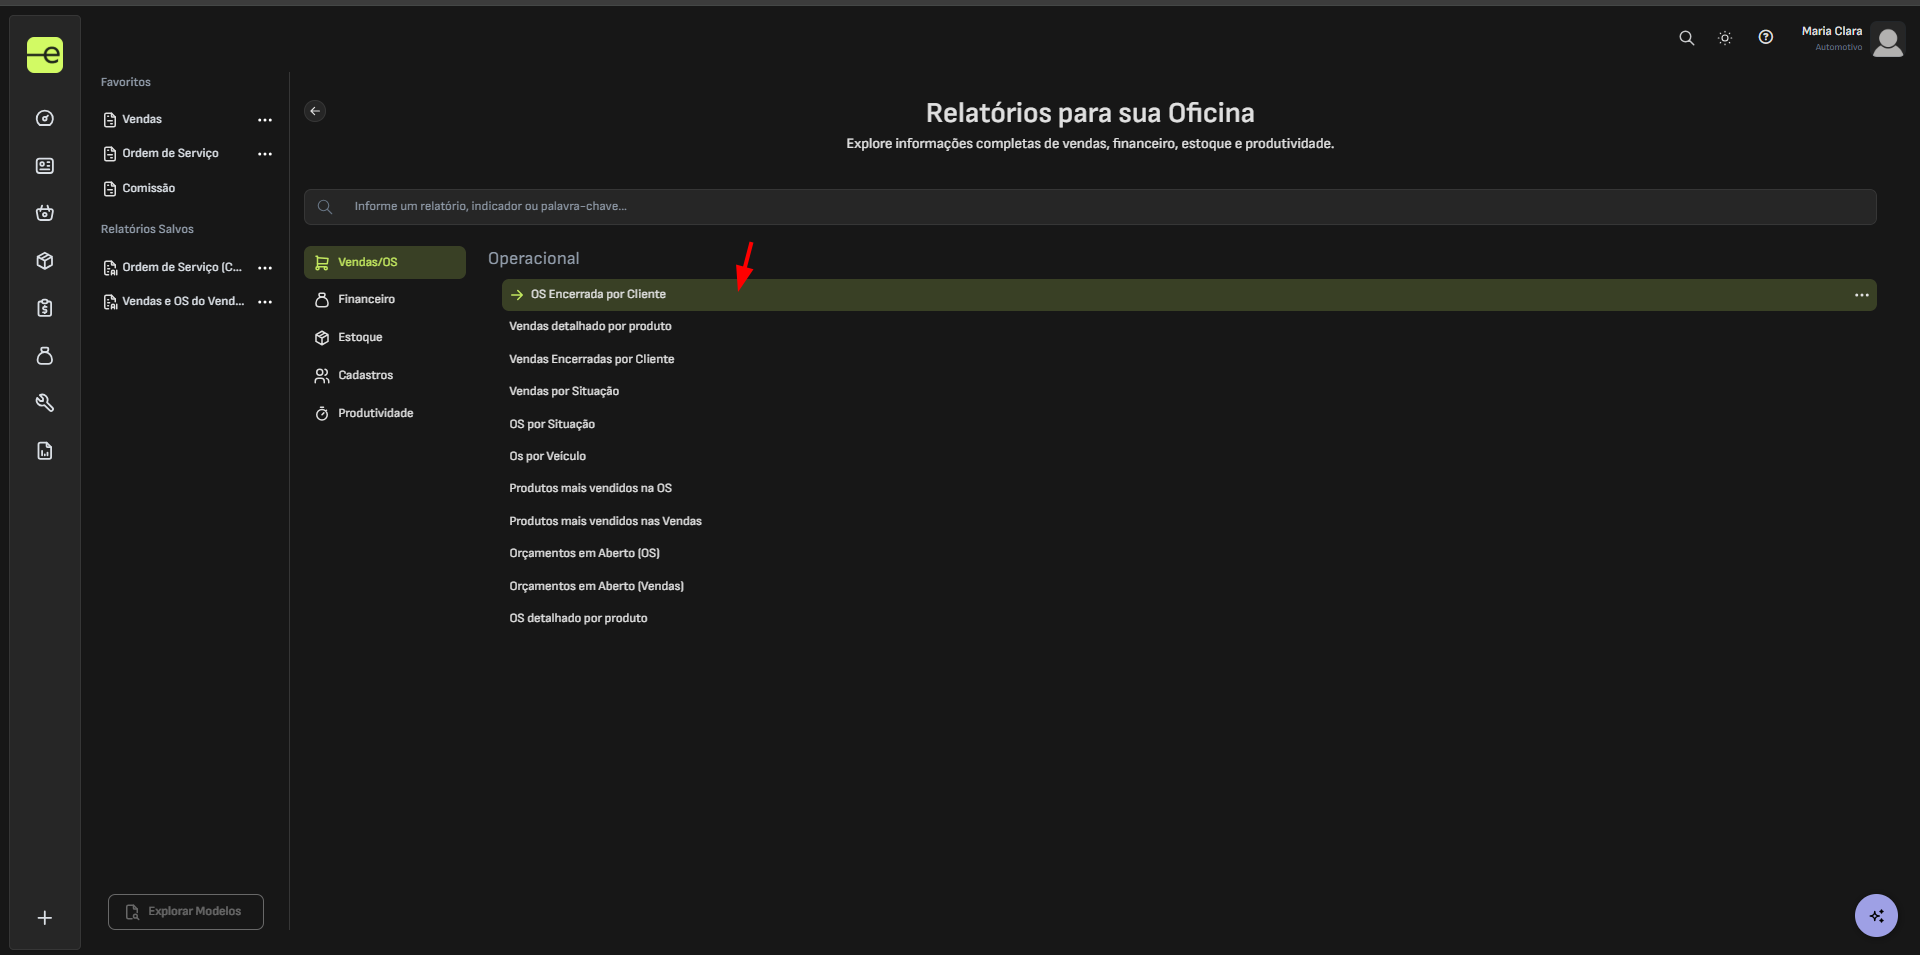Select the Produtividade category
This screenshot has height=955, width=1920.
[375, 414]
